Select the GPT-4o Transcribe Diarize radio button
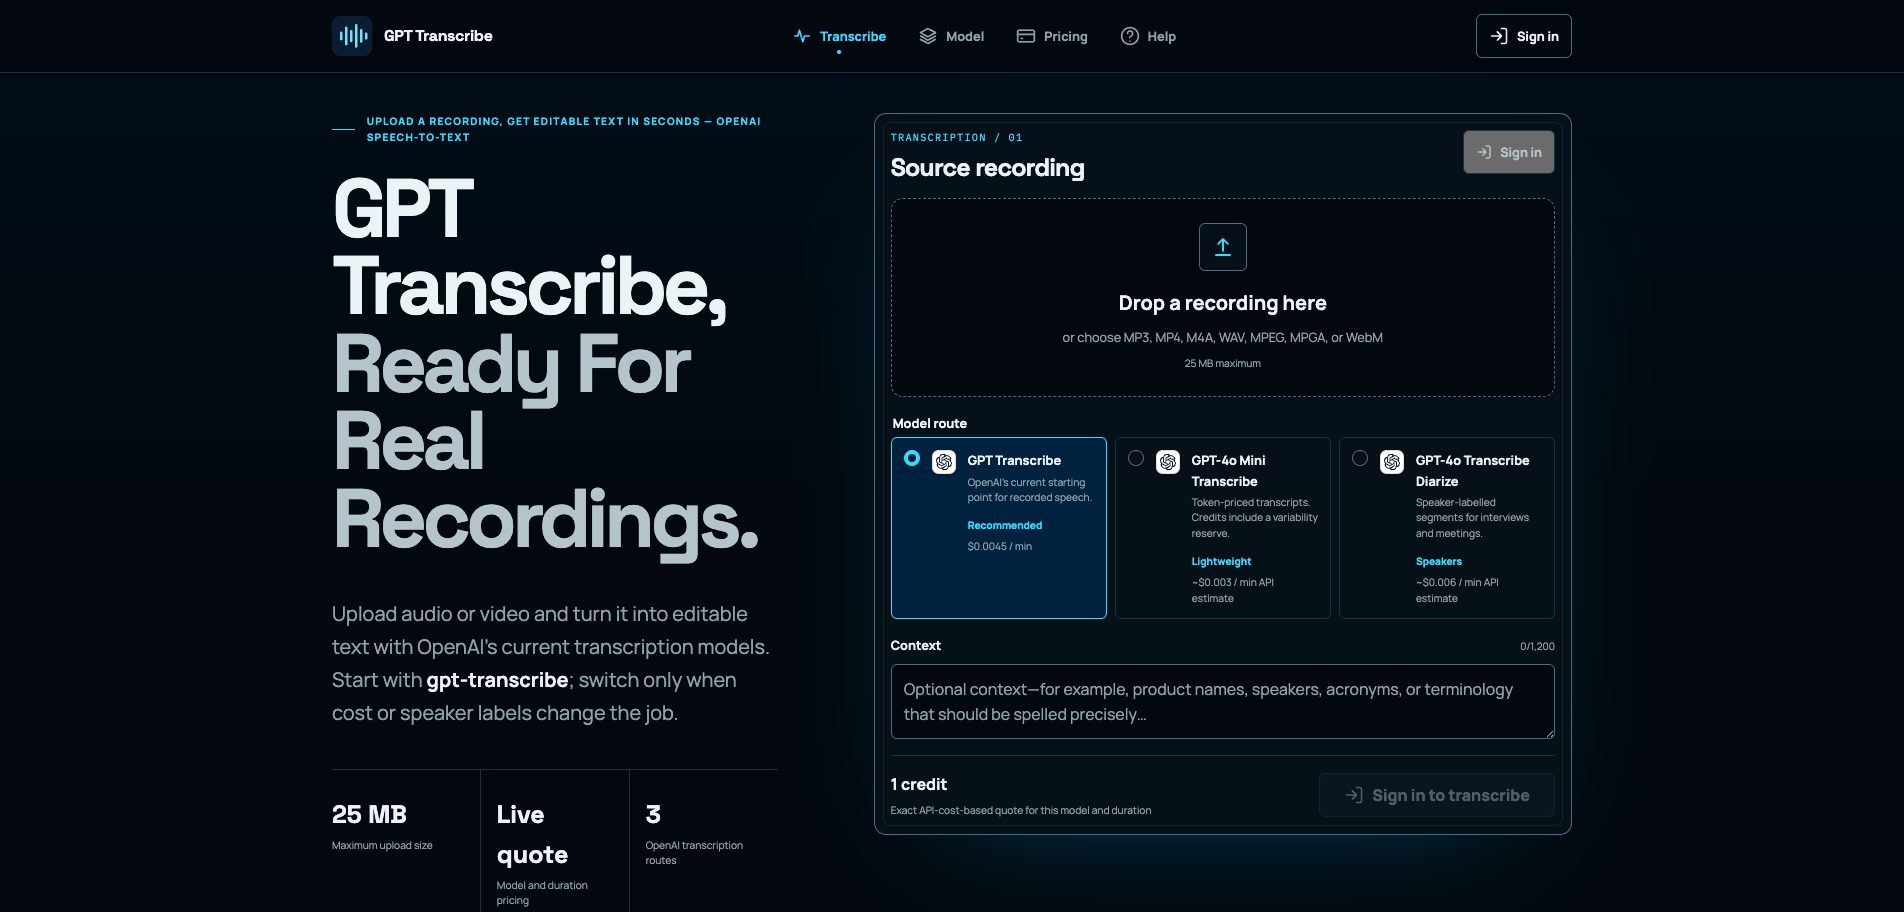 (x=1360, y=458)
